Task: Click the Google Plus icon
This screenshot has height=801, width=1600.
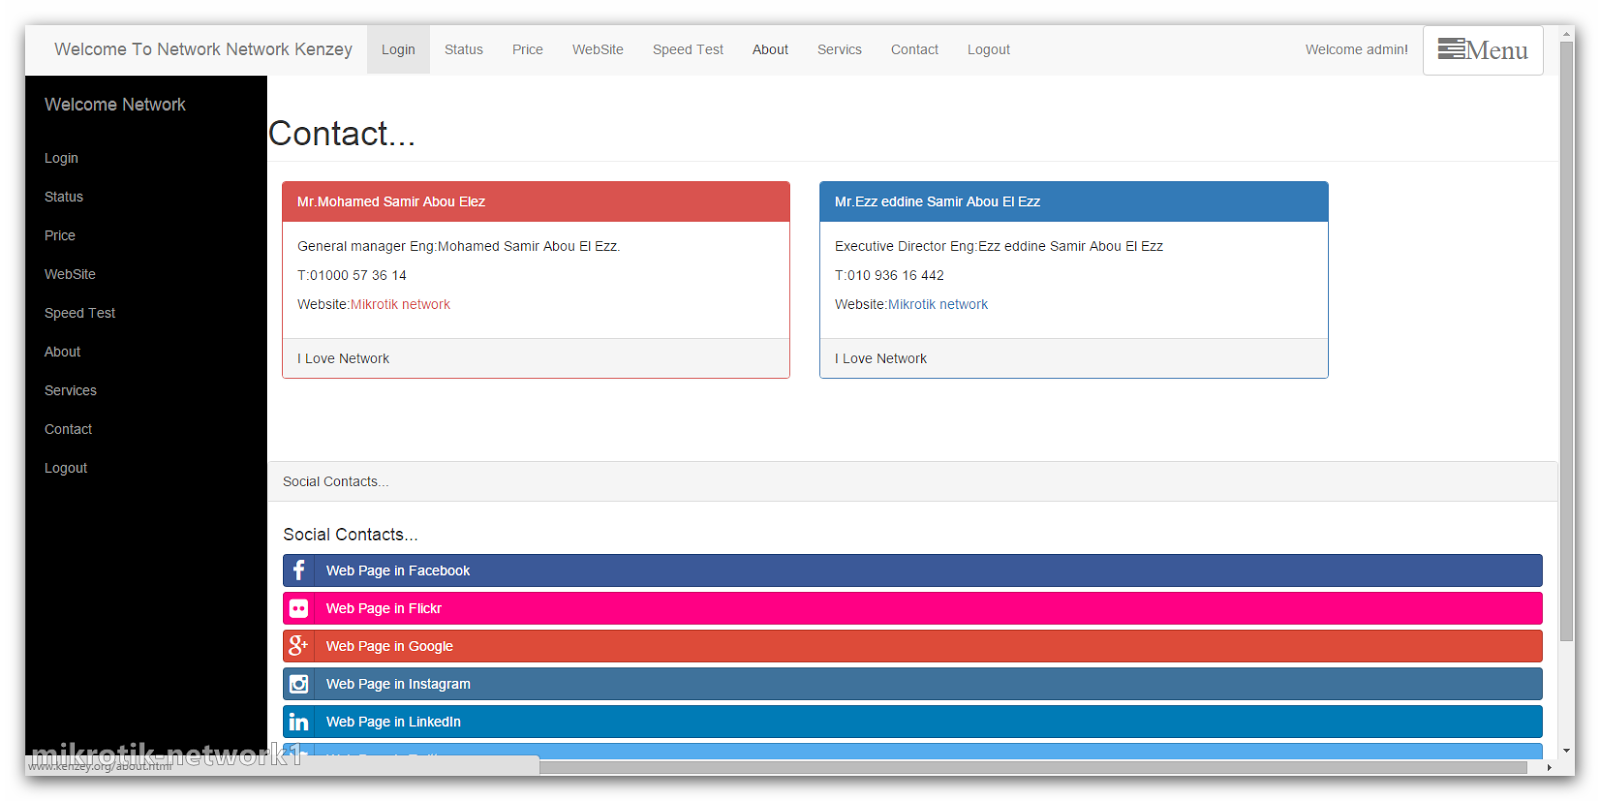Action: pos(298,646)
